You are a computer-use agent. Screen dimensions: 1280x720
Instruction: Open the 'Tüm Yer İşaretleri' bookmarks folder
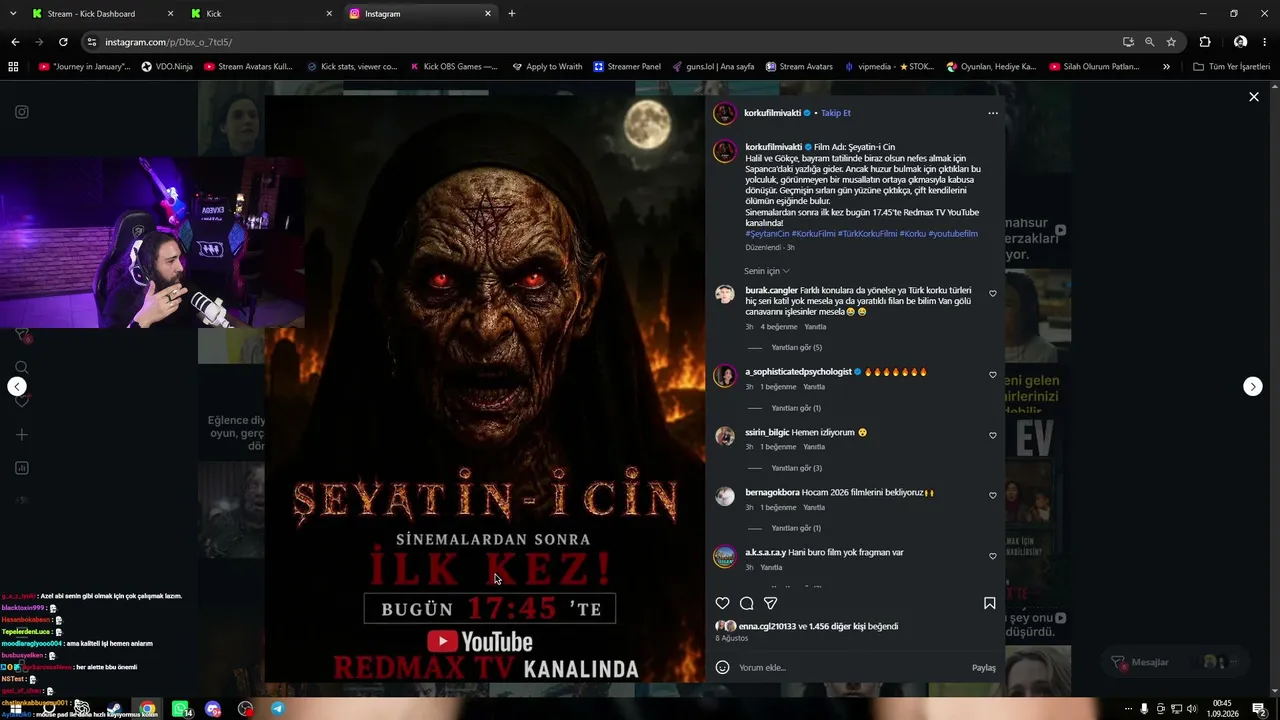(1232, 67)
